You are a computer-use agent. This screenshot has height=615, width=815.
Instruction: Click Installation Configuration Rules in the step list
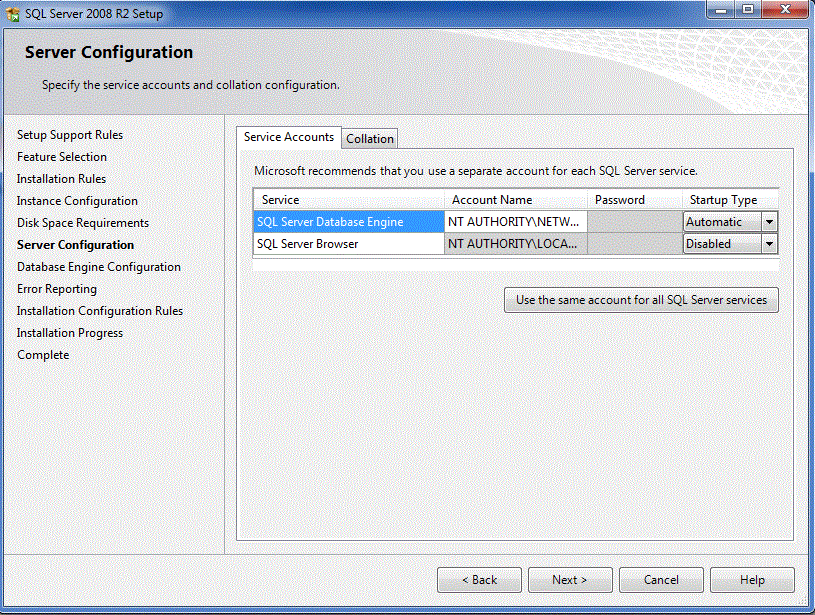coord(100,311)
